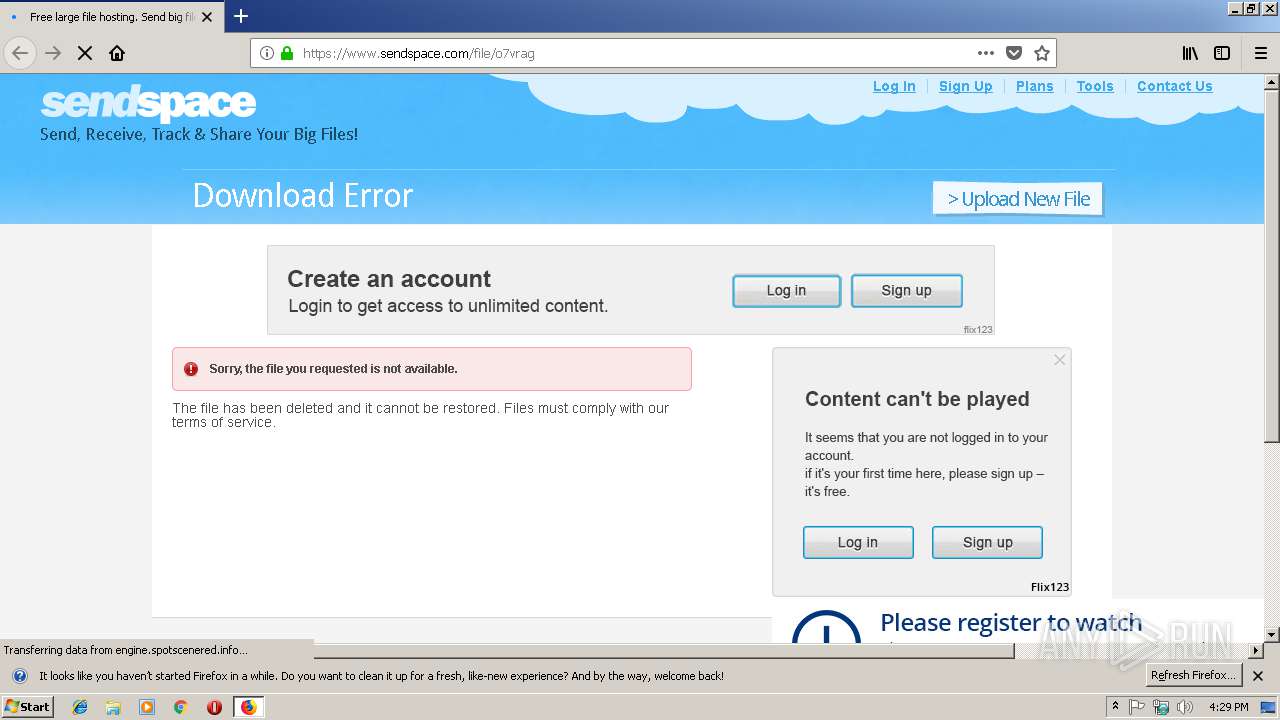Open the Firefox hamburger menu
The image size is (1280, 720).
point(1260,53)
